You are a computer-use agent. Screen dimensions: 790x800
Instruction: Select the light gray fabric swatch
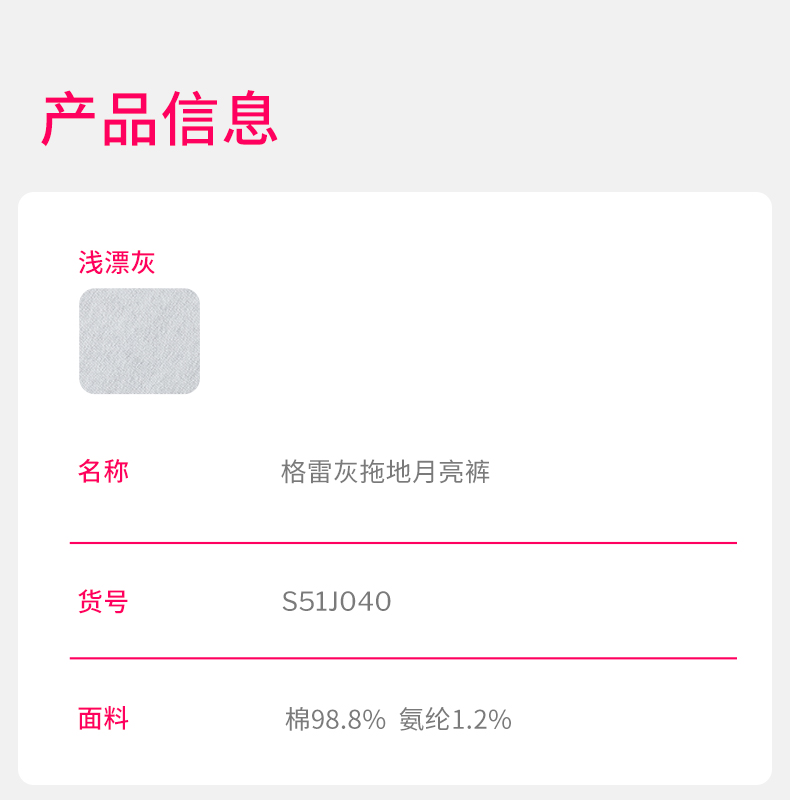[139, 341]
